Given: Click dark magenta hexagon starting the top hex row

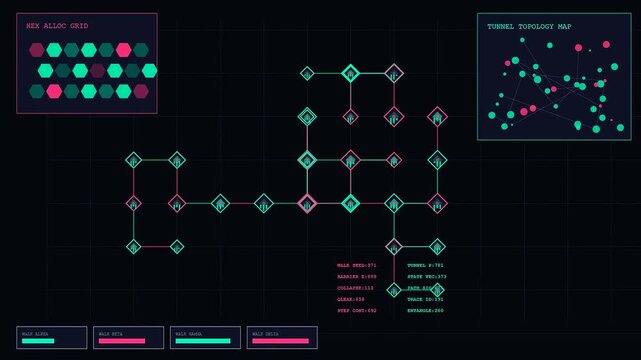Looking at the screenshot, I should (x=37, y=50).
